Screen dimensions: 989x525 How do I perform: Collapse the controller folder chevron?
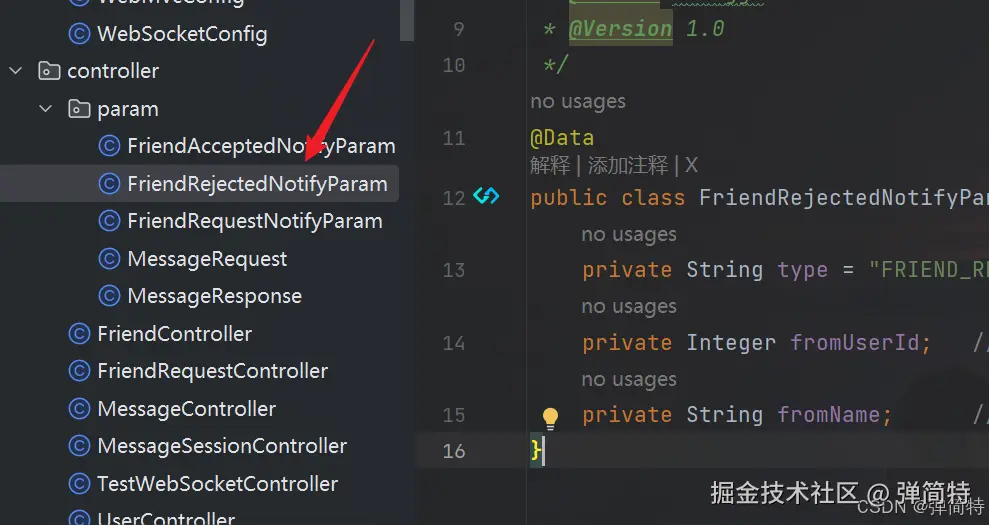(16, 71)
